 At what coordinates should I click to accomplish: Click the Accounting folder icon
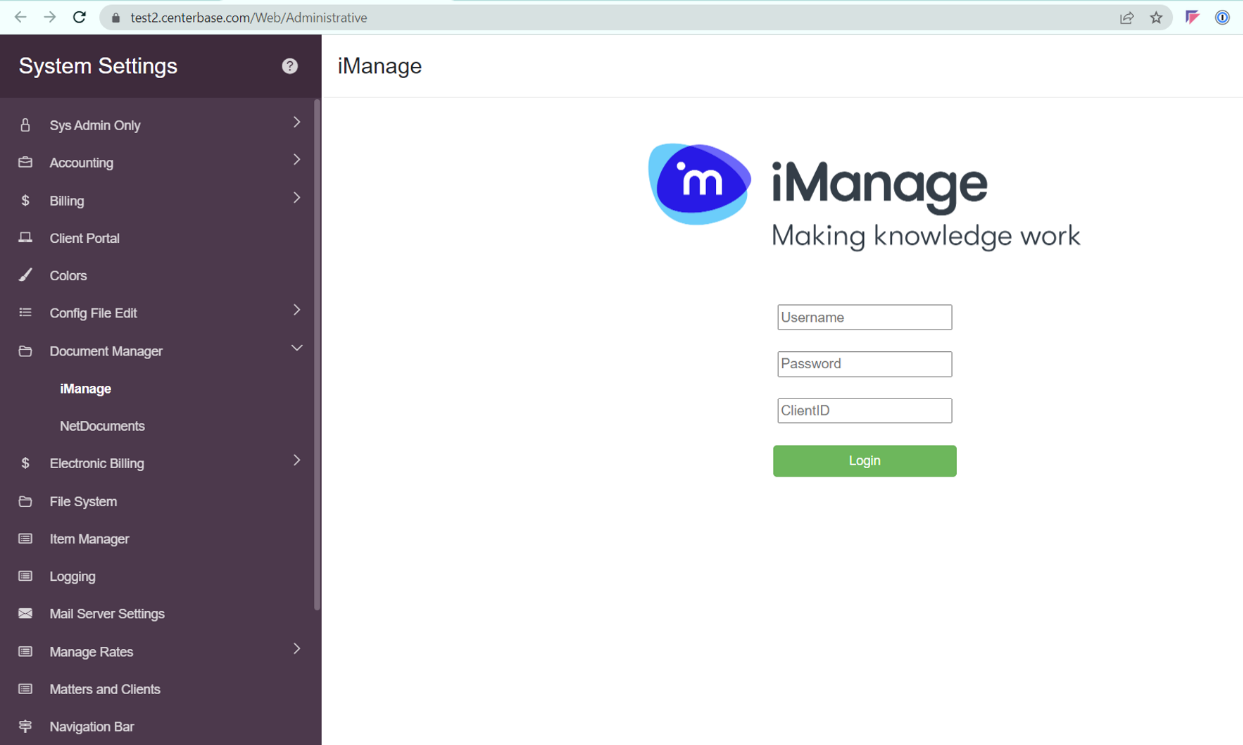pyautogui.click(x=25, y=162)
